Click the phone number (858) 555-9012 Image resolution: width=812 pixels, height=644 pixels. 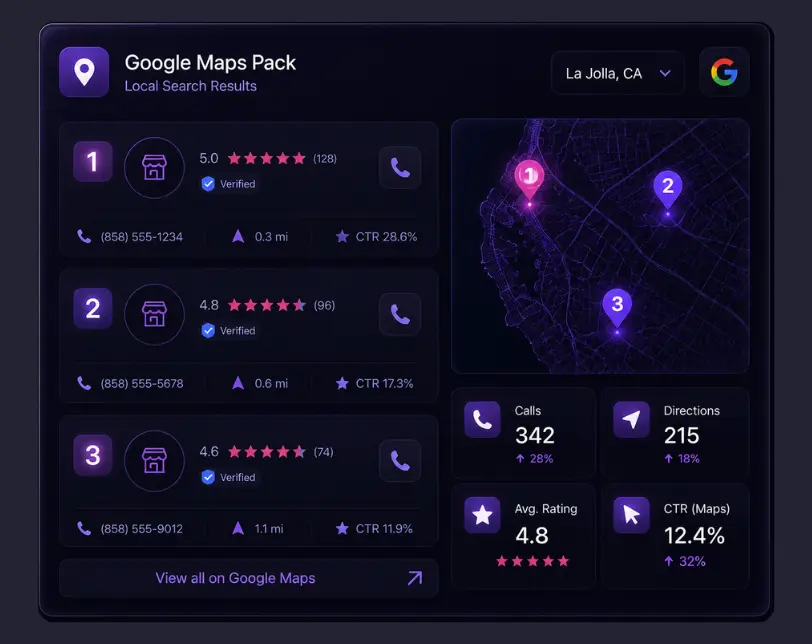pyautogui.click(x=141, y=529)
